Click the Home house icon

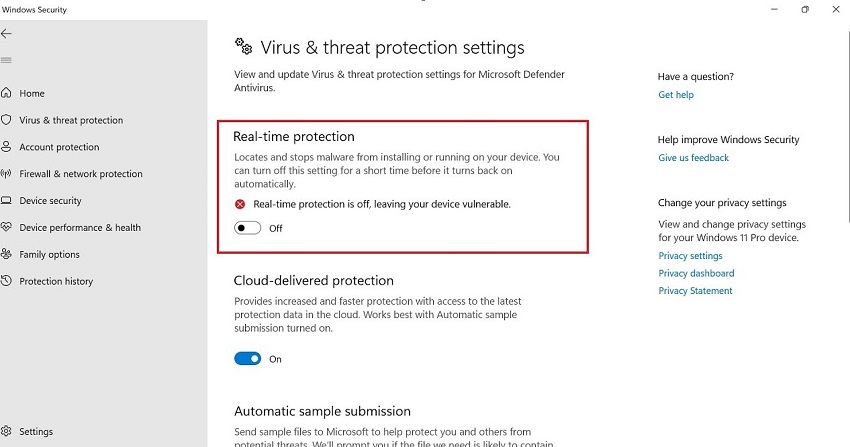(x=7, y=93)
